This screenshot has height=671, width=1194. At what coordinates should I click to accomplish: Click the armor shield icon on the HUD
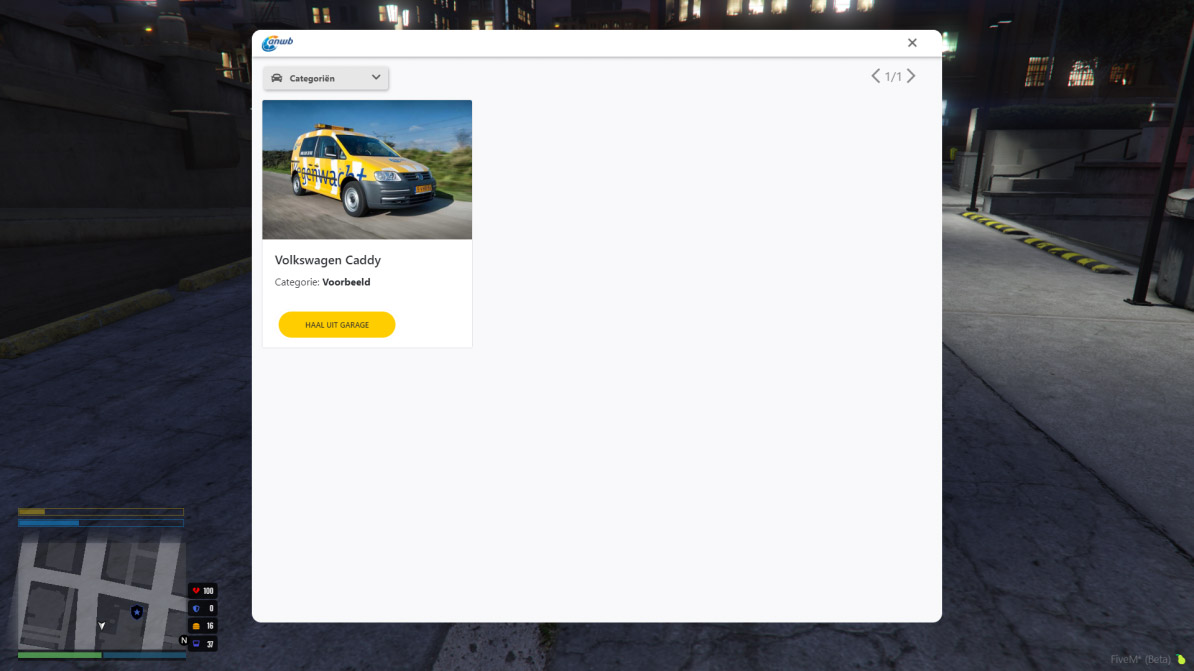196,609
